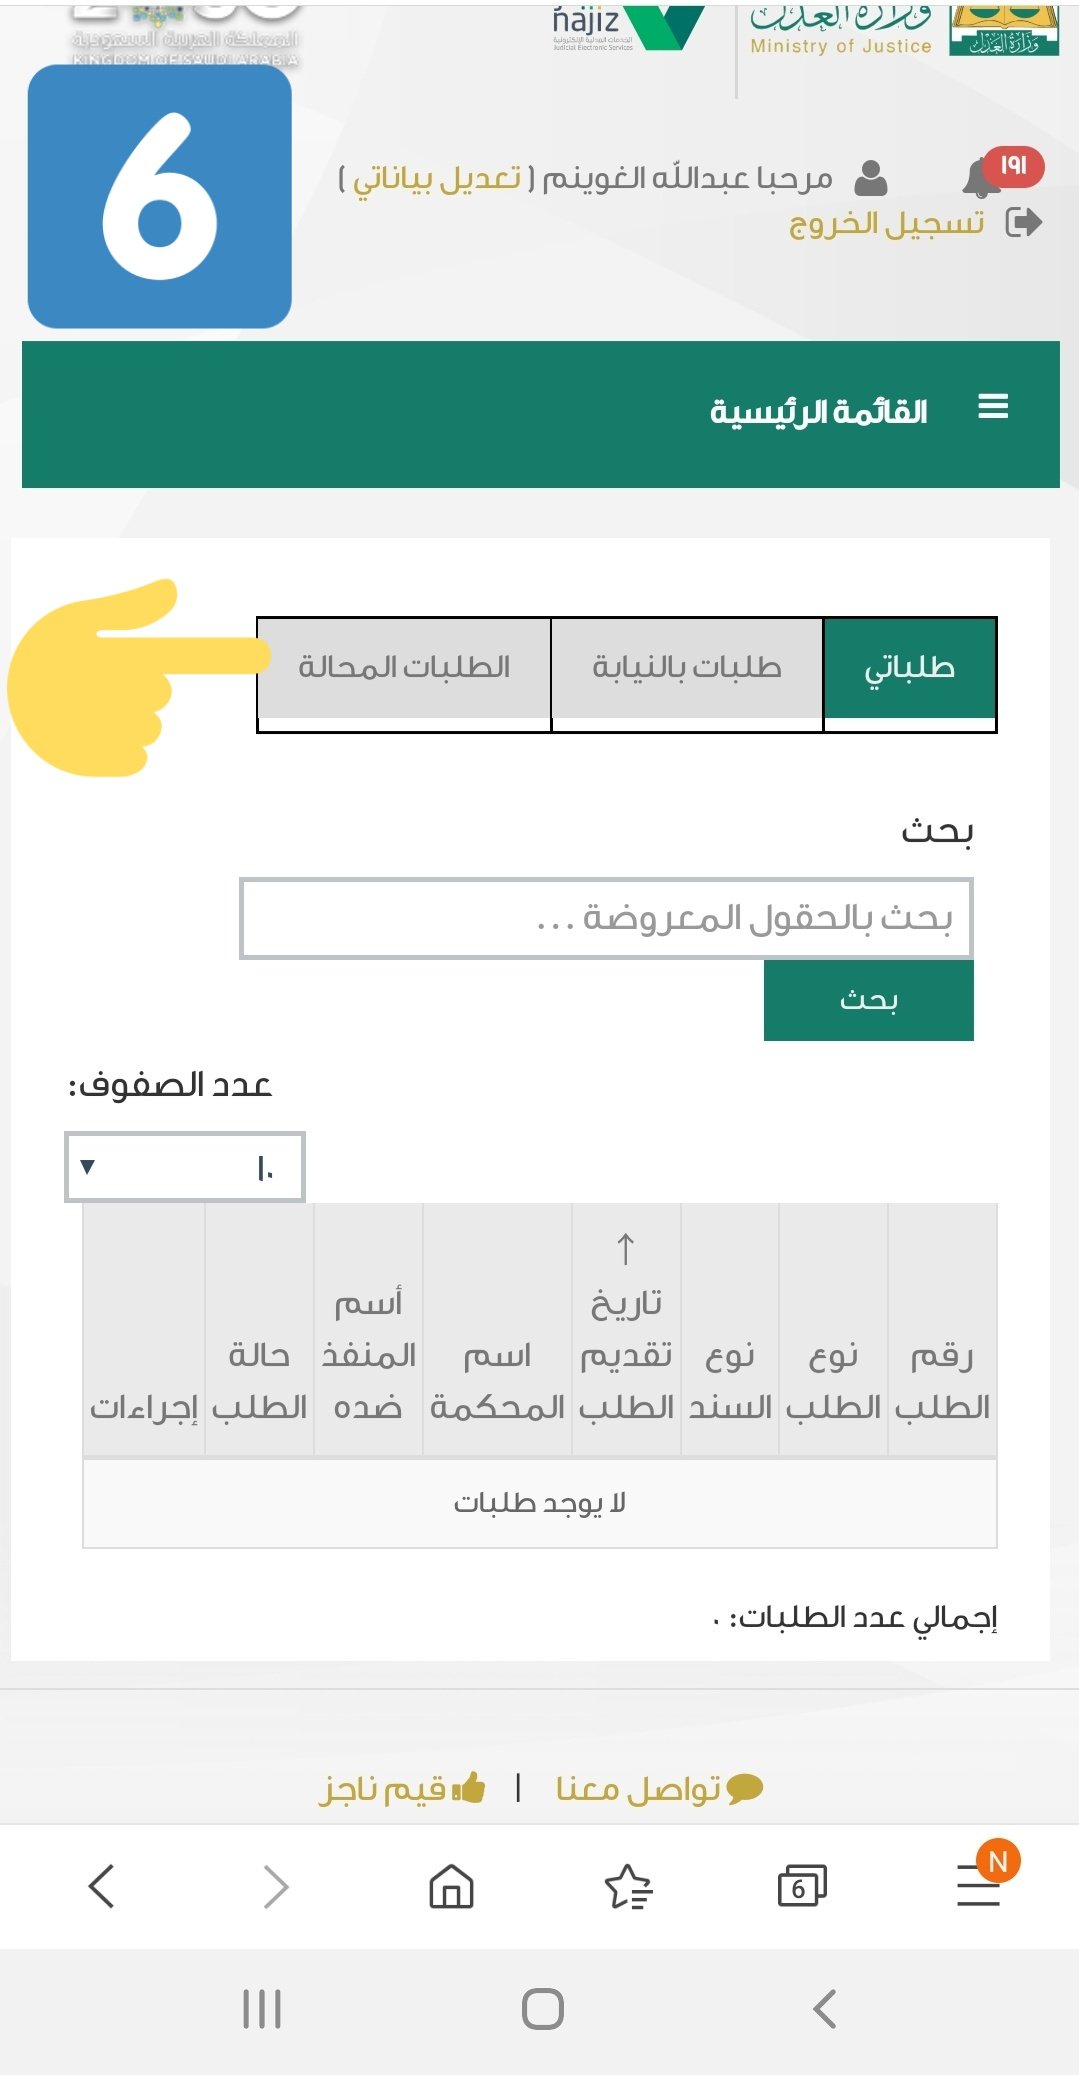Viewport: 1079px width, 2075px height.
Task: Open the browser menu with N badge
Action: point(979,1885)
